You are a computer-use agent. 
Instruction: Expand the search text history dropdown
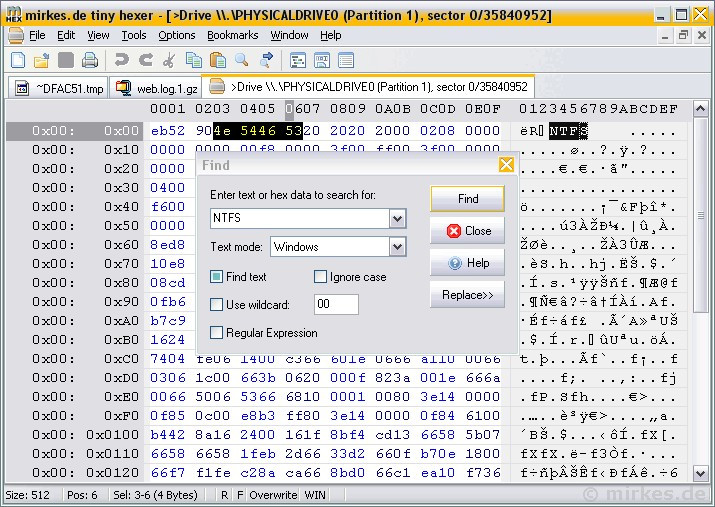[397, 219]
